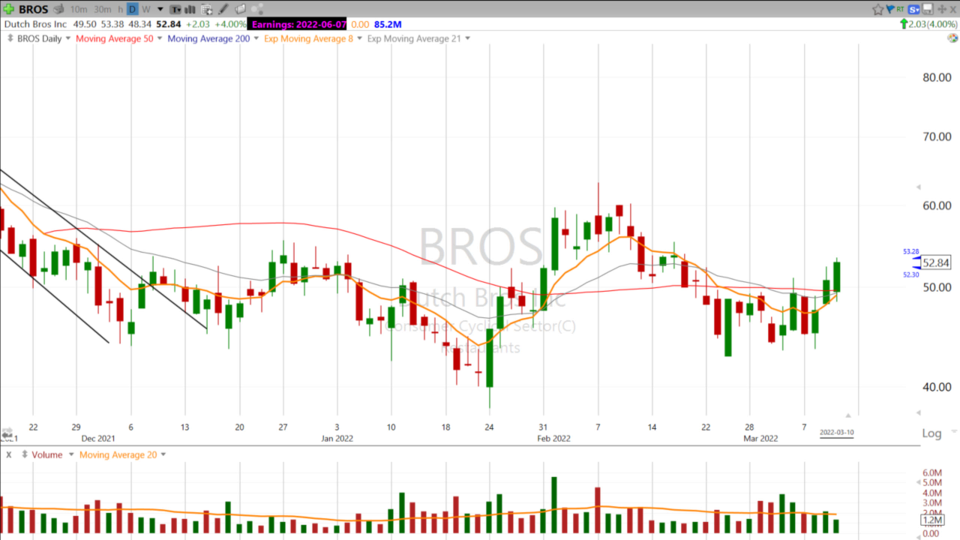Expand Moving Average 50 options arrow
Image resolution: width=960 pixels, height=540 pixels.
click(160, 39)
